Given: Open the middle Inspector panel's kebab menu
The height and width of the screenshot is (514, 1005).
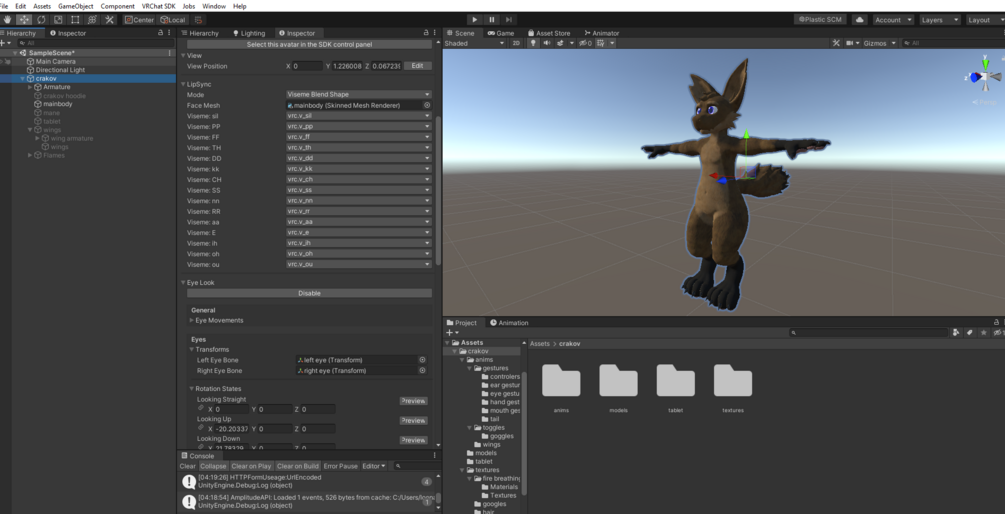Looking at the screenshot, I should tap(435, 33).
